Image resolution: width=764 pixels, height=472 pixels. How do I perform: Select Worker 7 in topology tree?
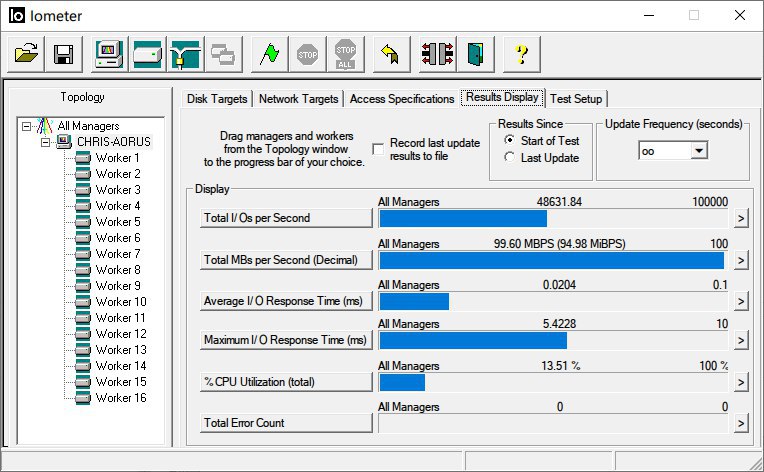tap(118, 254)
